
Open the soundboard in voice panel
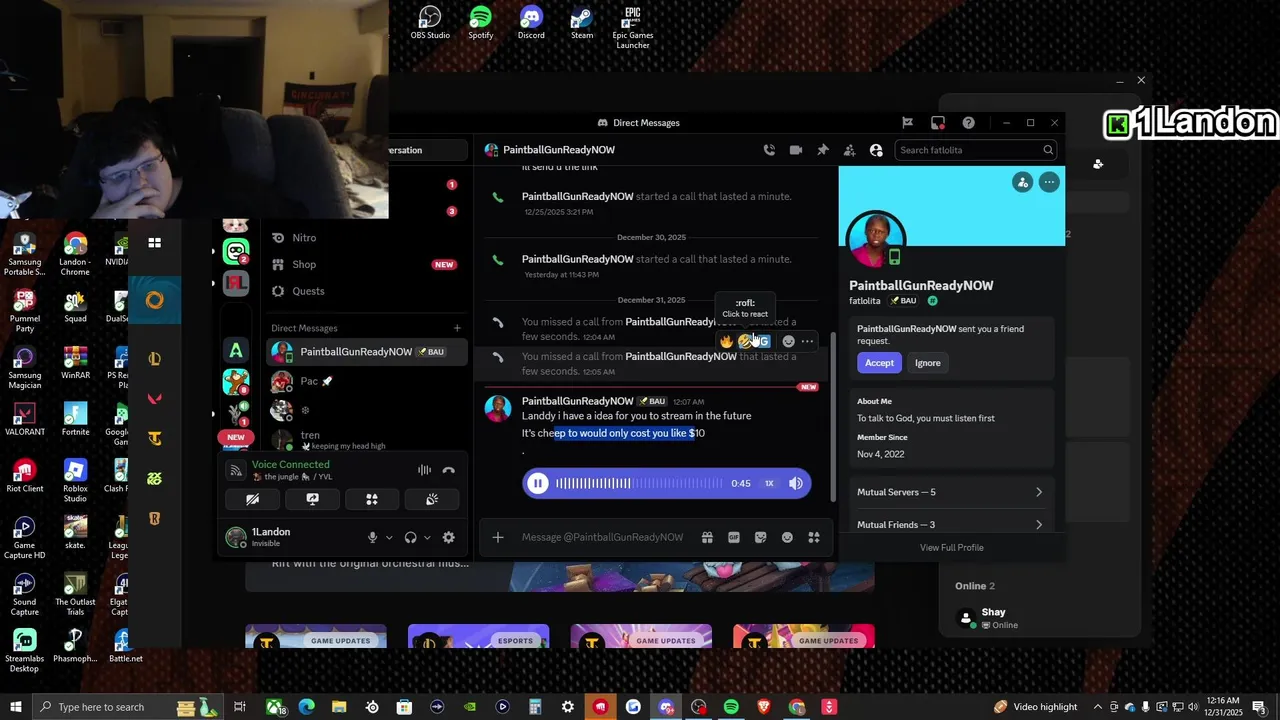432,499
